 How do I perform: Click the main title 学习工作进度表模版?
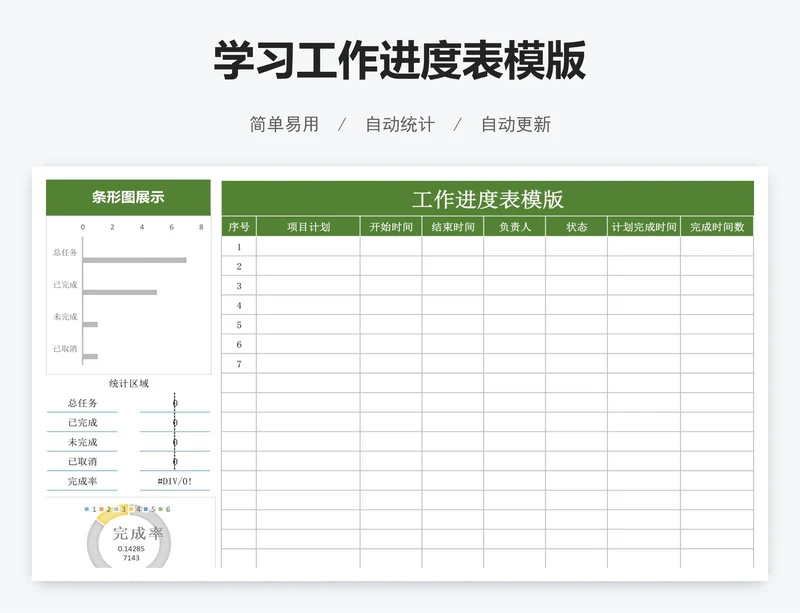(x=399, y=60)
